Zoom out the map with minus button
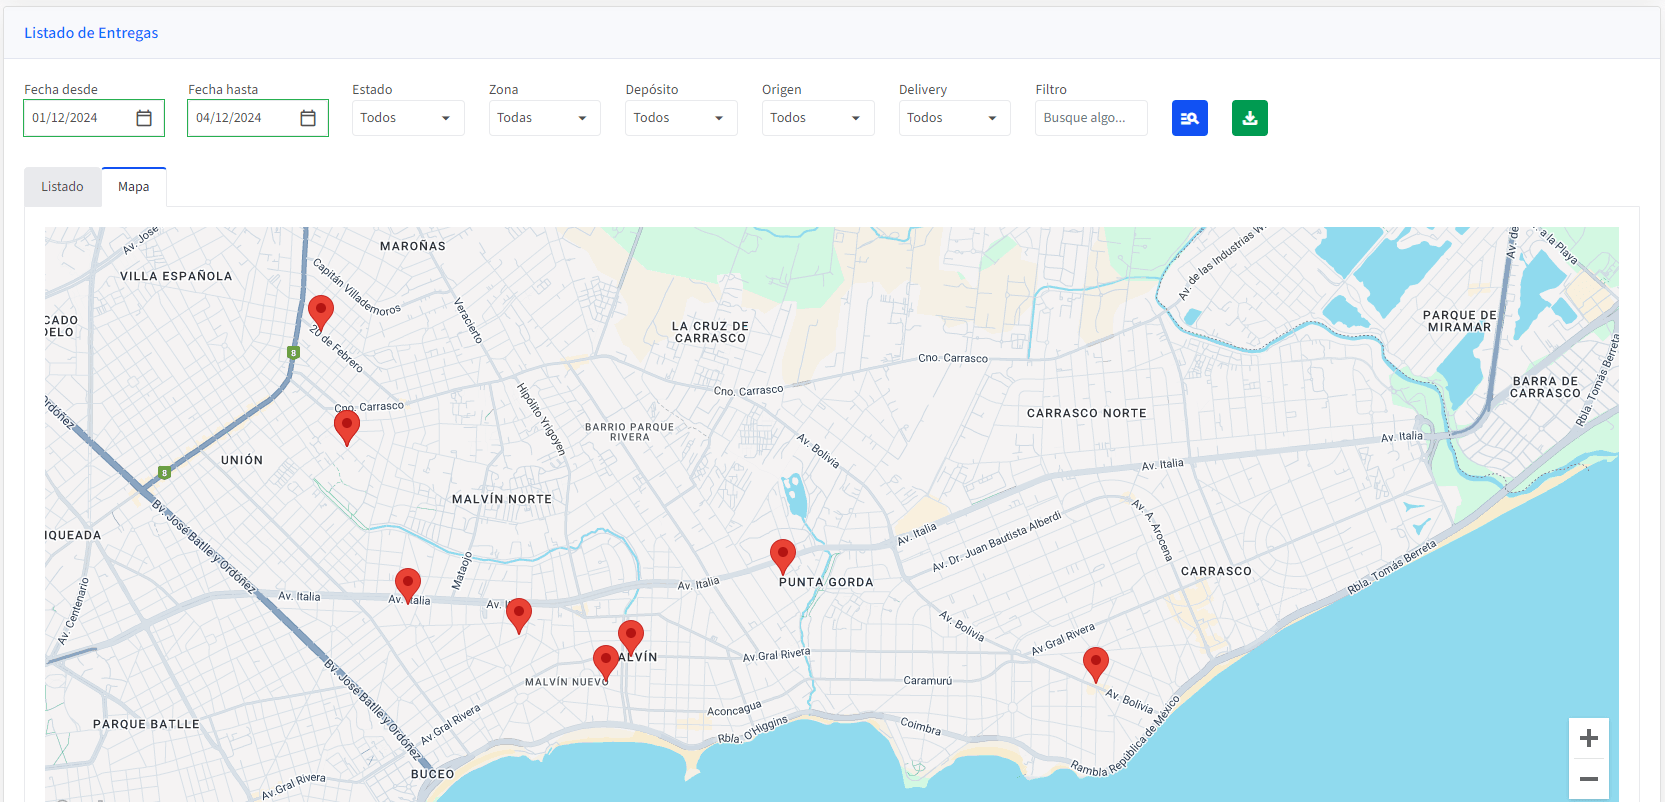Viewport: 1665px width, 802px height. point(1588,779)
